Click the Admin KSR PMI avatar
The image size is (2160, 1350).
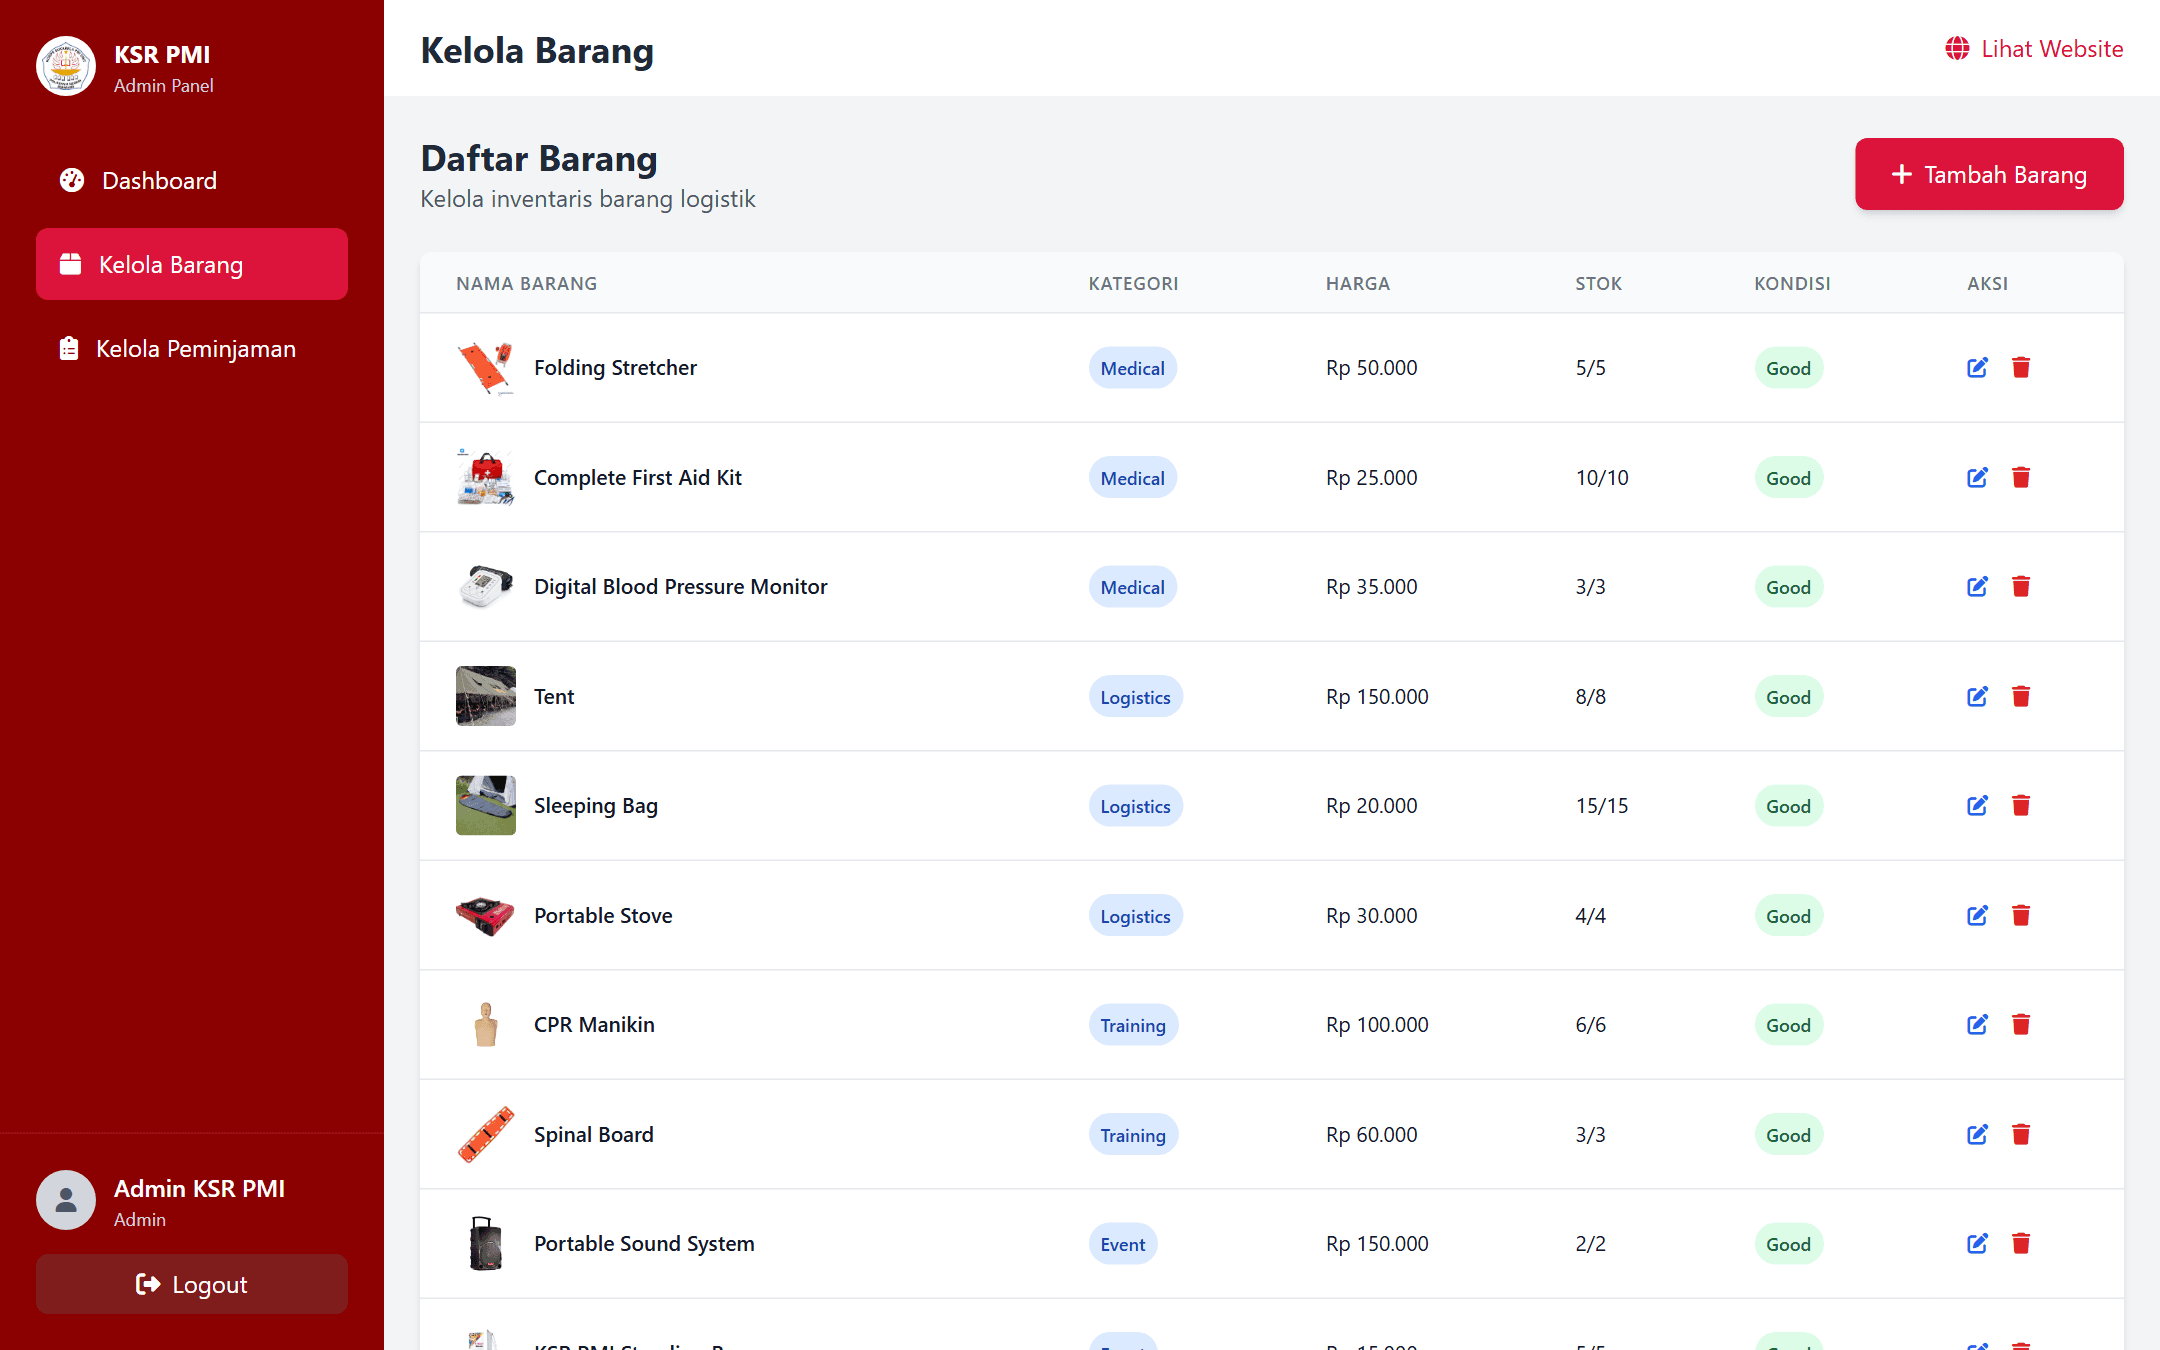click(66, 1200)
